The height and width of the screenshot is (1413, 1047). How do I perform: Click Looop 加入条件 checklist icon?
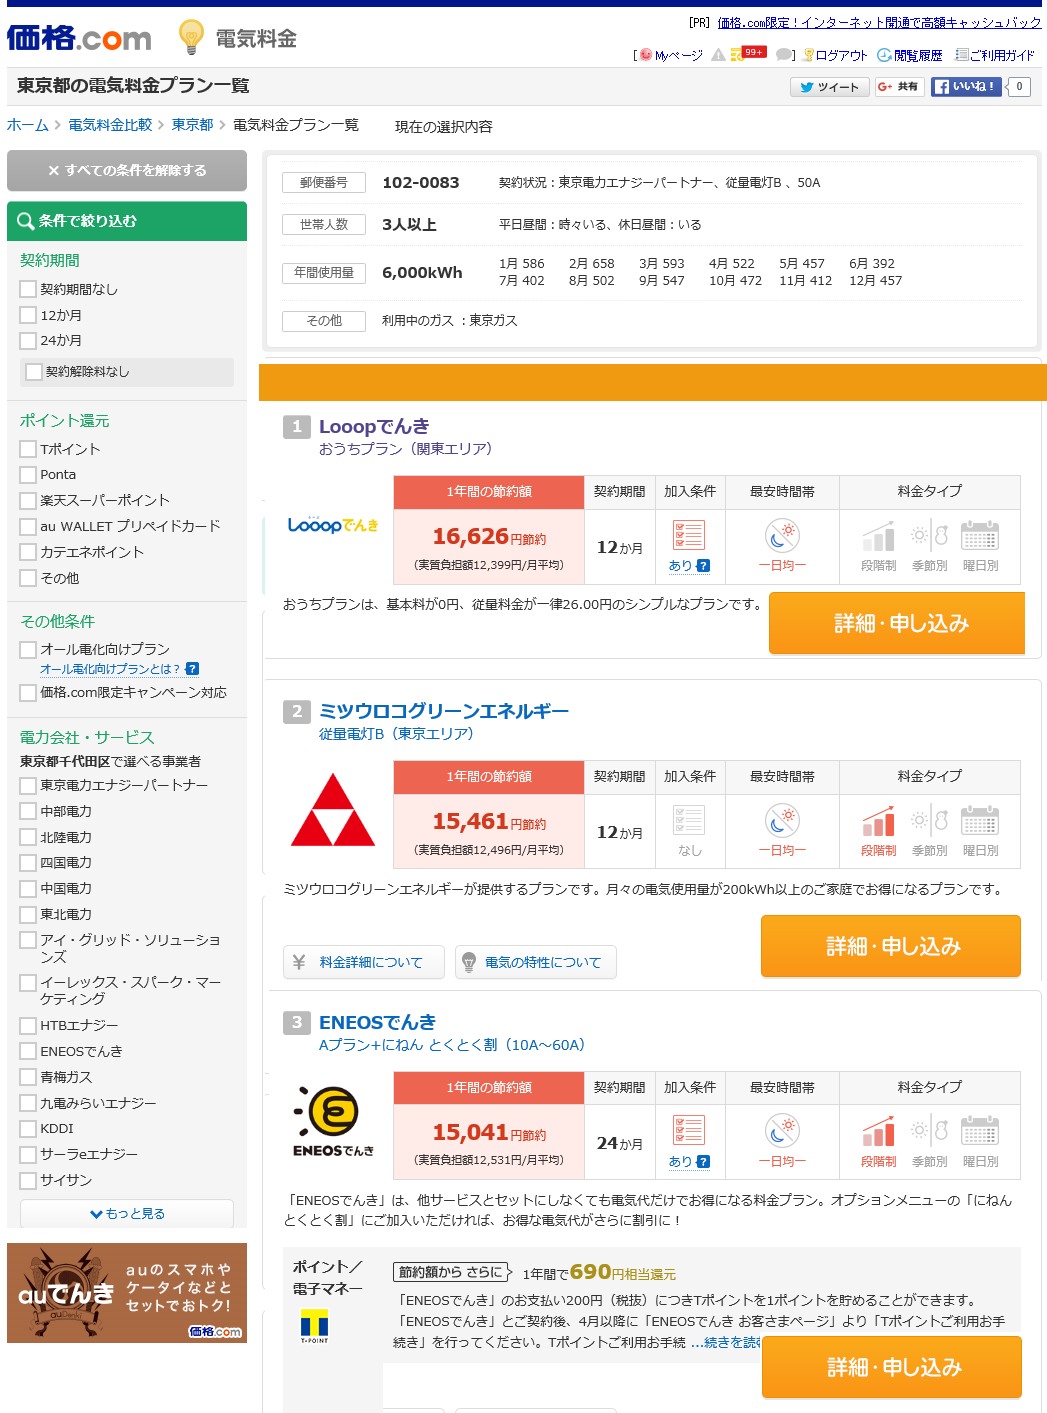pyautogui.click(x=689, y=535)
